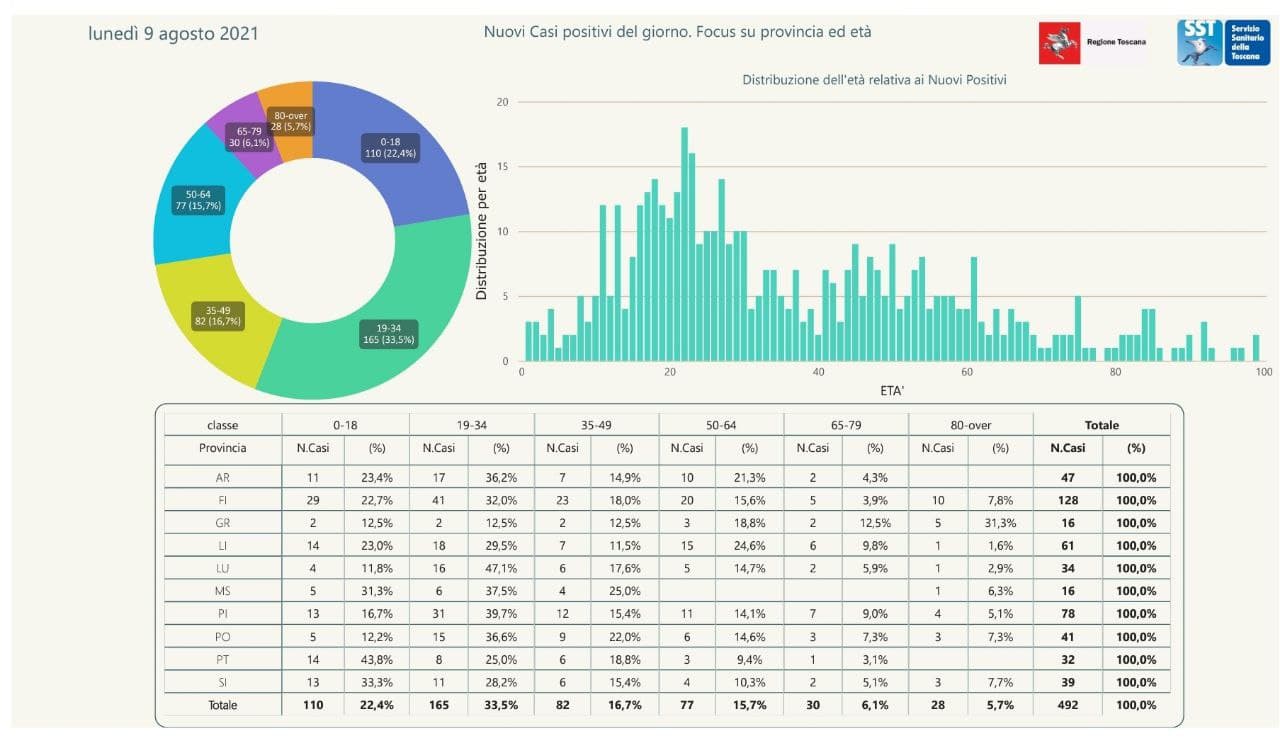The height and width of the screenshot is (743, 1280).
Task: Click the 'lunedì 9 agosto 2021' date
Action: 173,34
